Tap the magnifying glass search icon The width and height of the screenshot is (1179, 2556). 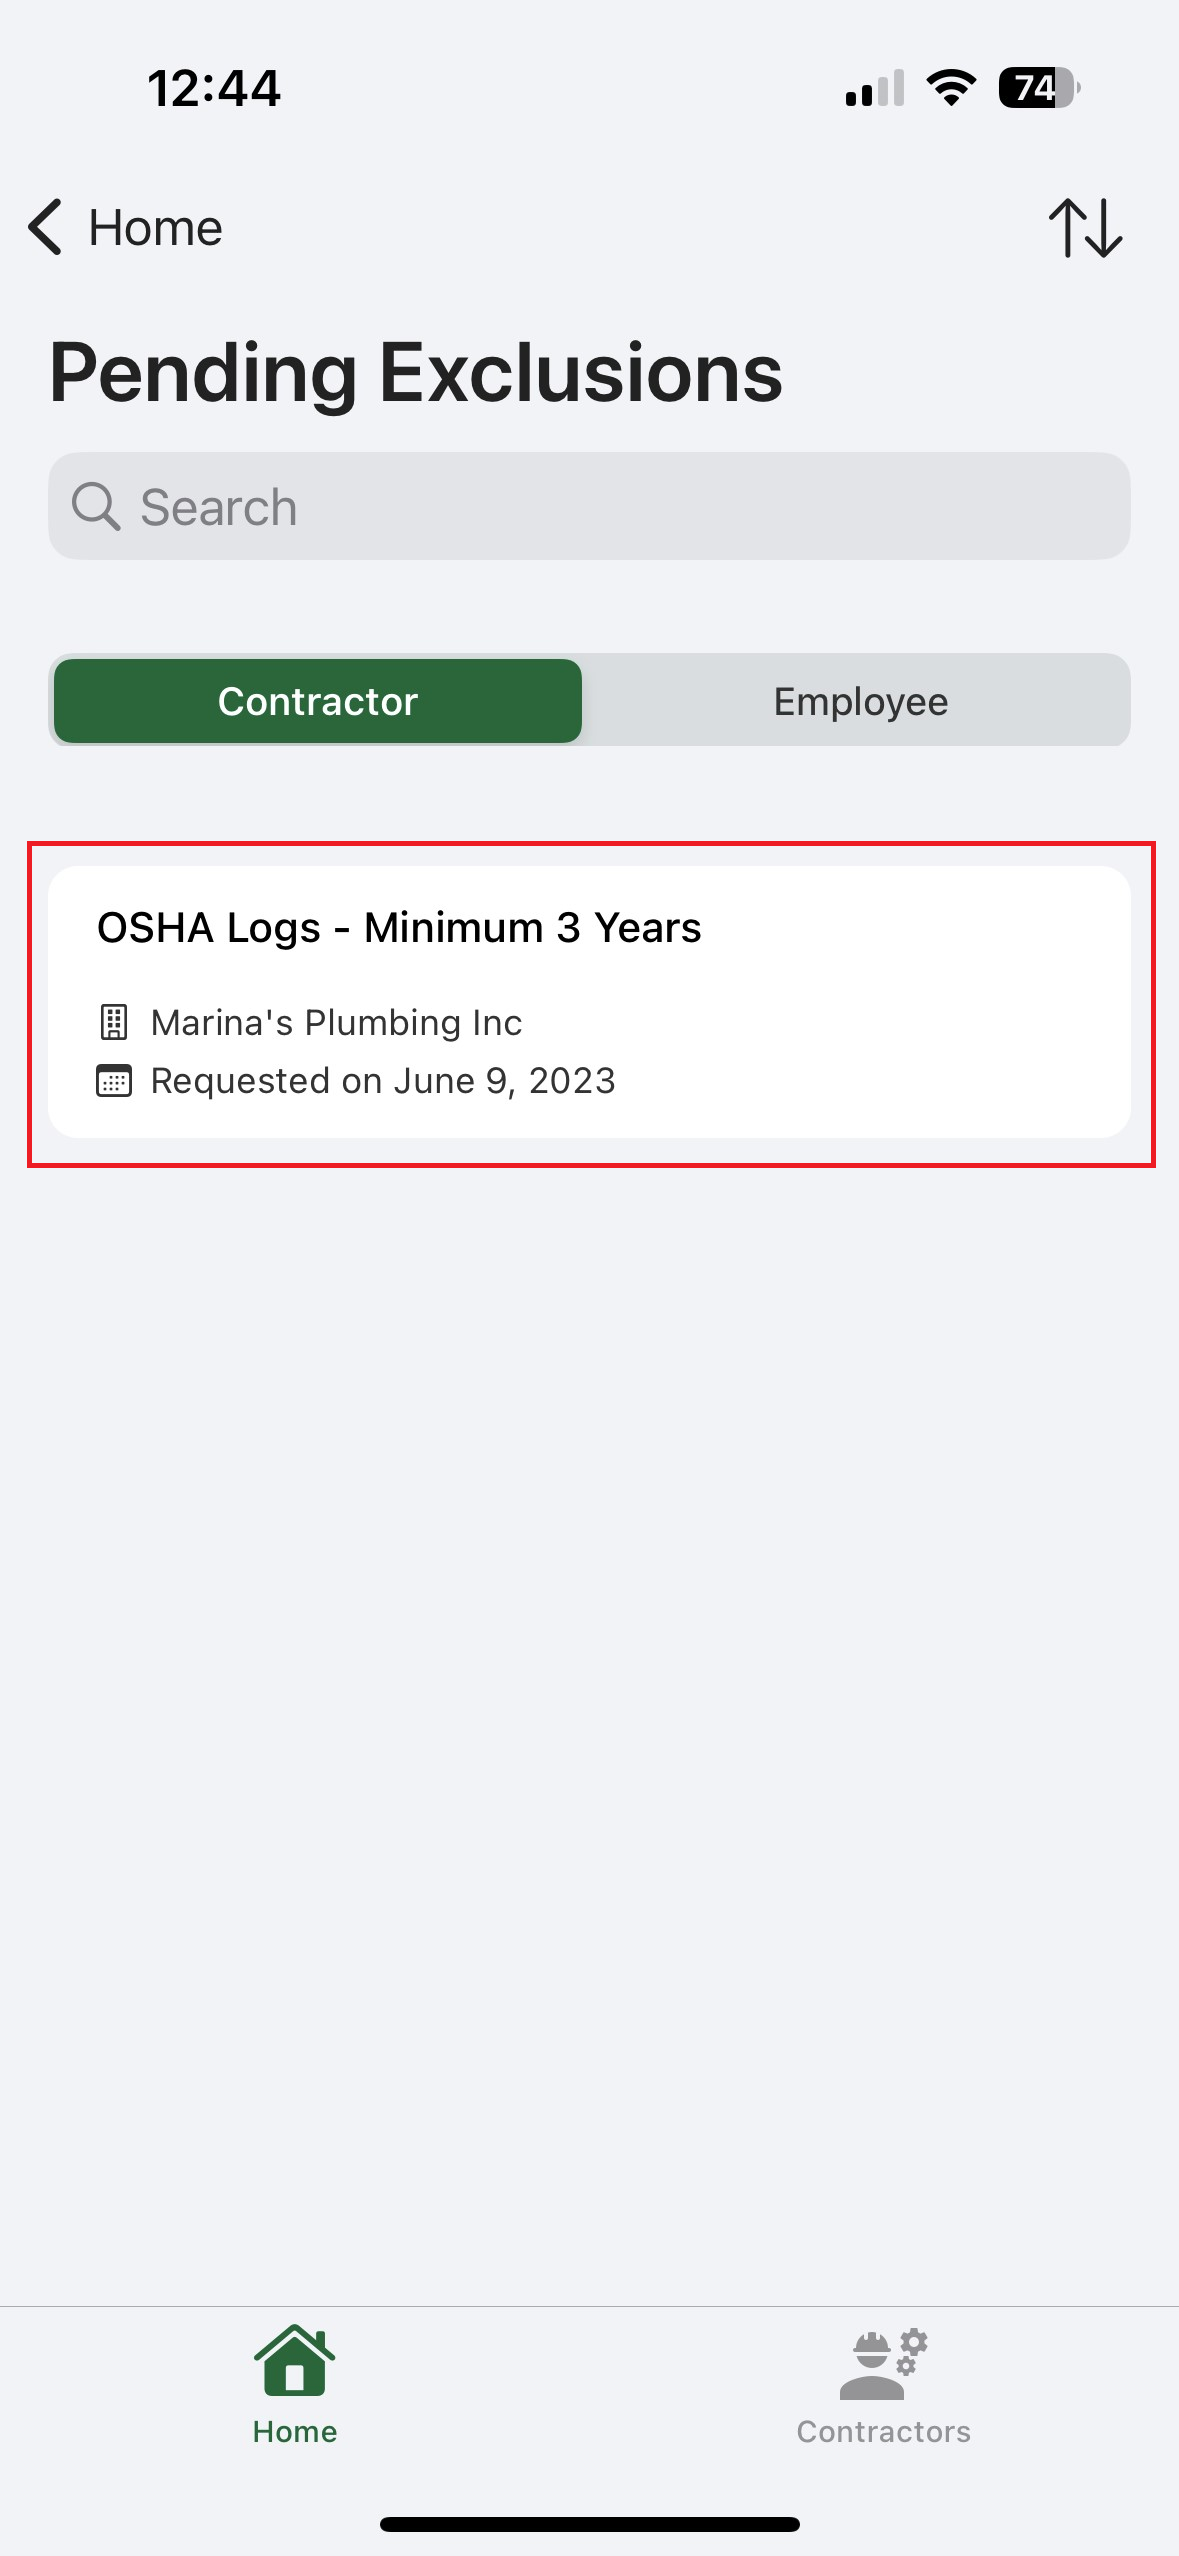(96, 506)
